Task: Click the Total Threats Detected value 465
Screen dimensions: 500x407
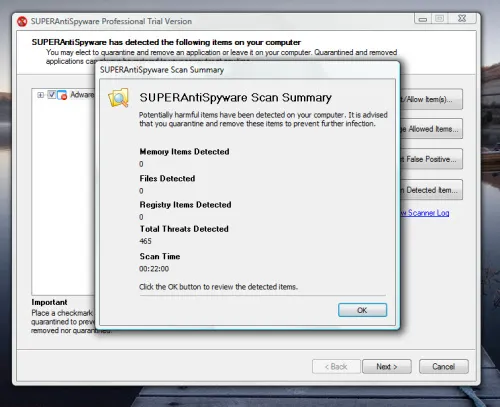Action: point(145,241)
